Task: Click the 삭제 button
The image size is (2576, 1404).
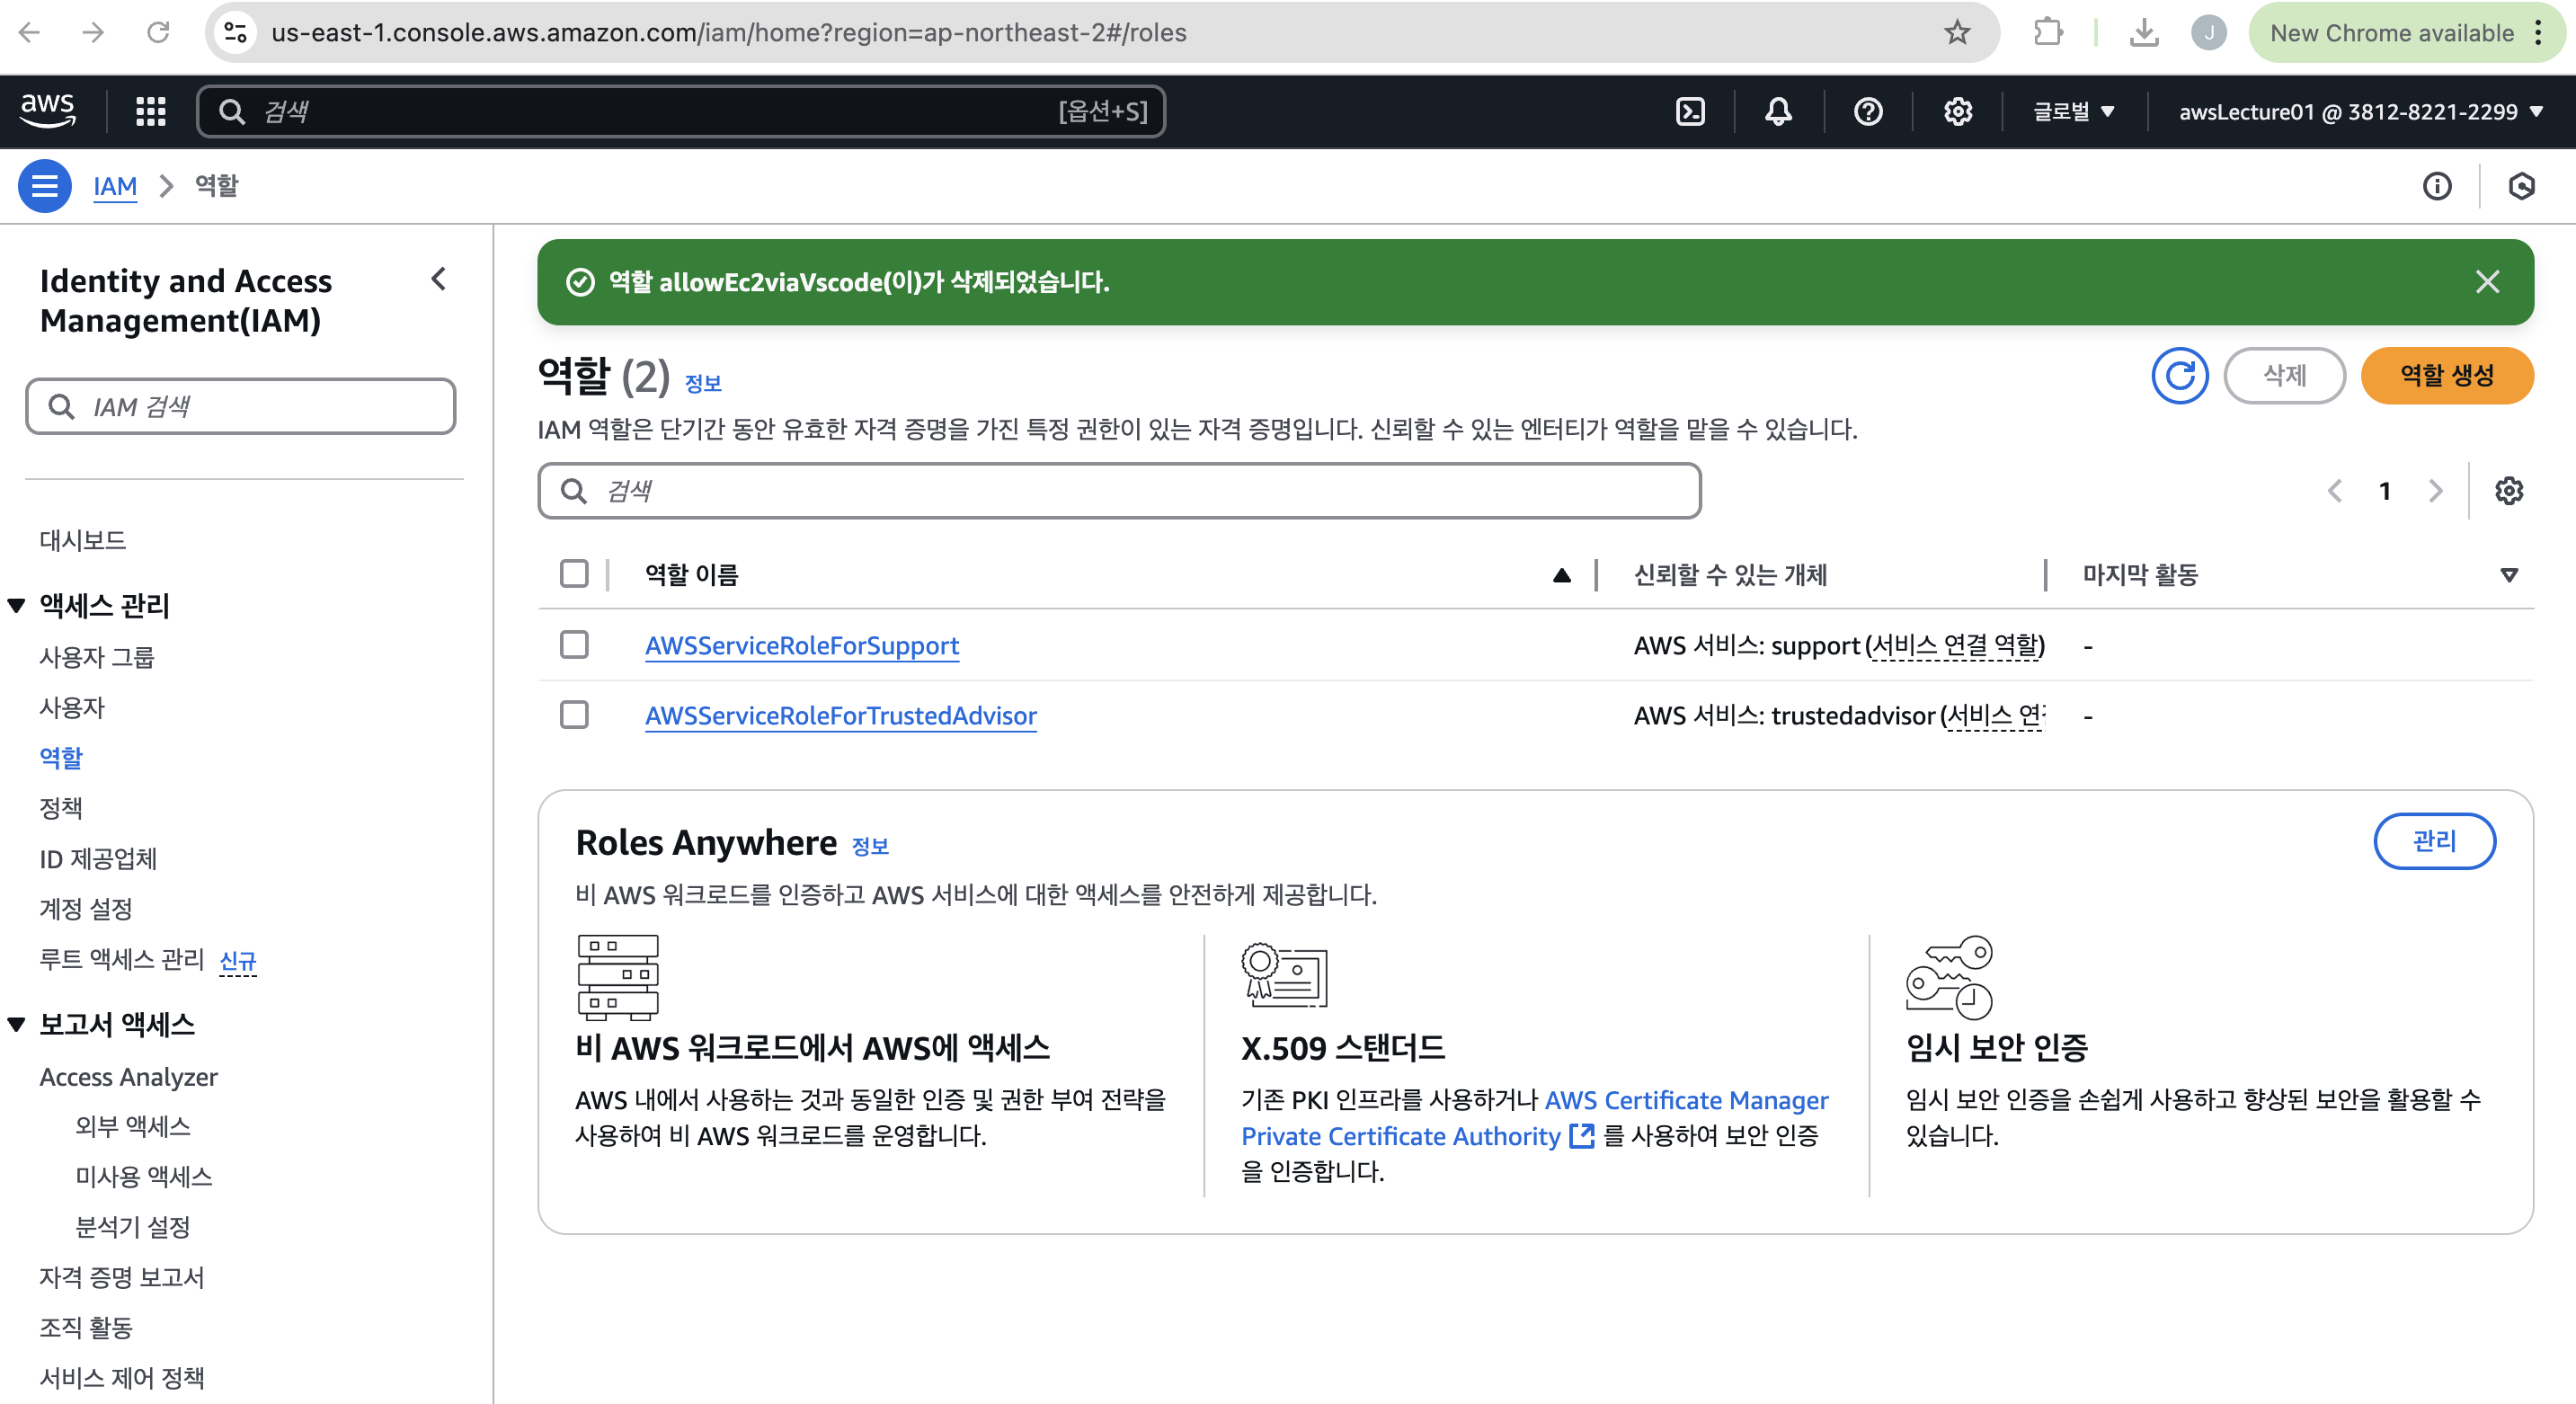Action: [x=2284, y=376]
